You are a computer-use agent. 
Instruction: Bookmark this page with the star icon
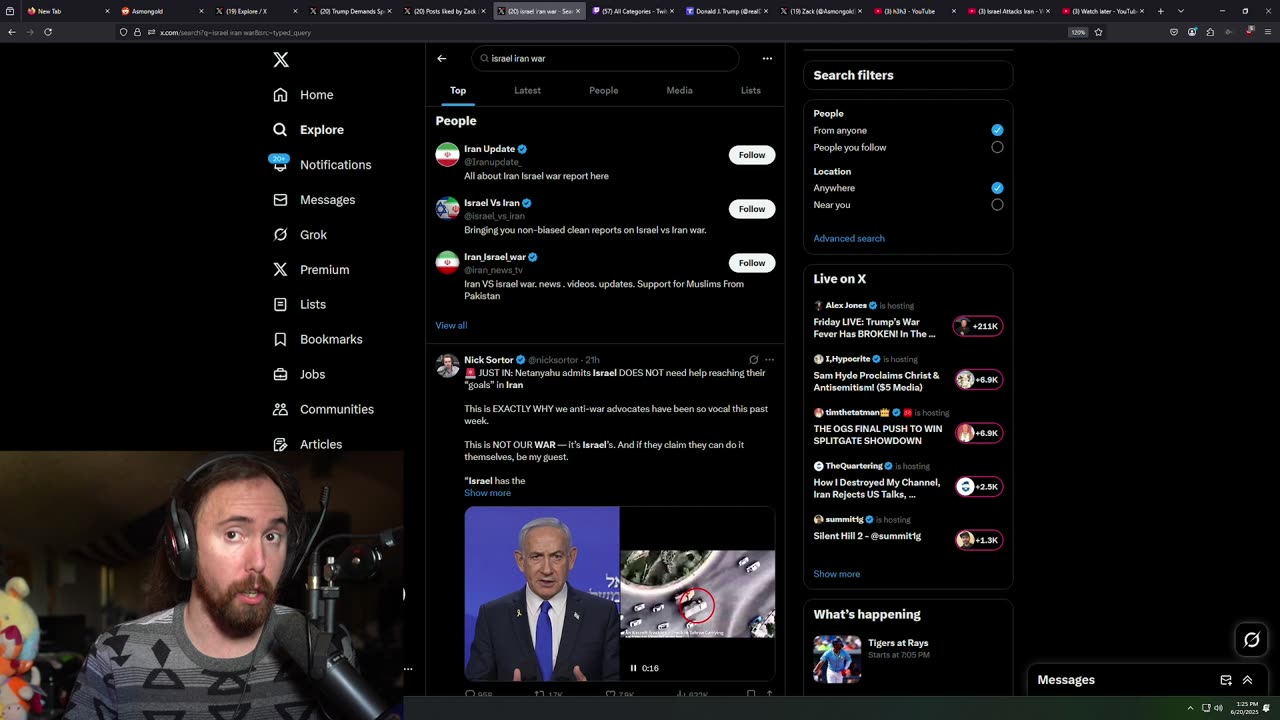1098,32
